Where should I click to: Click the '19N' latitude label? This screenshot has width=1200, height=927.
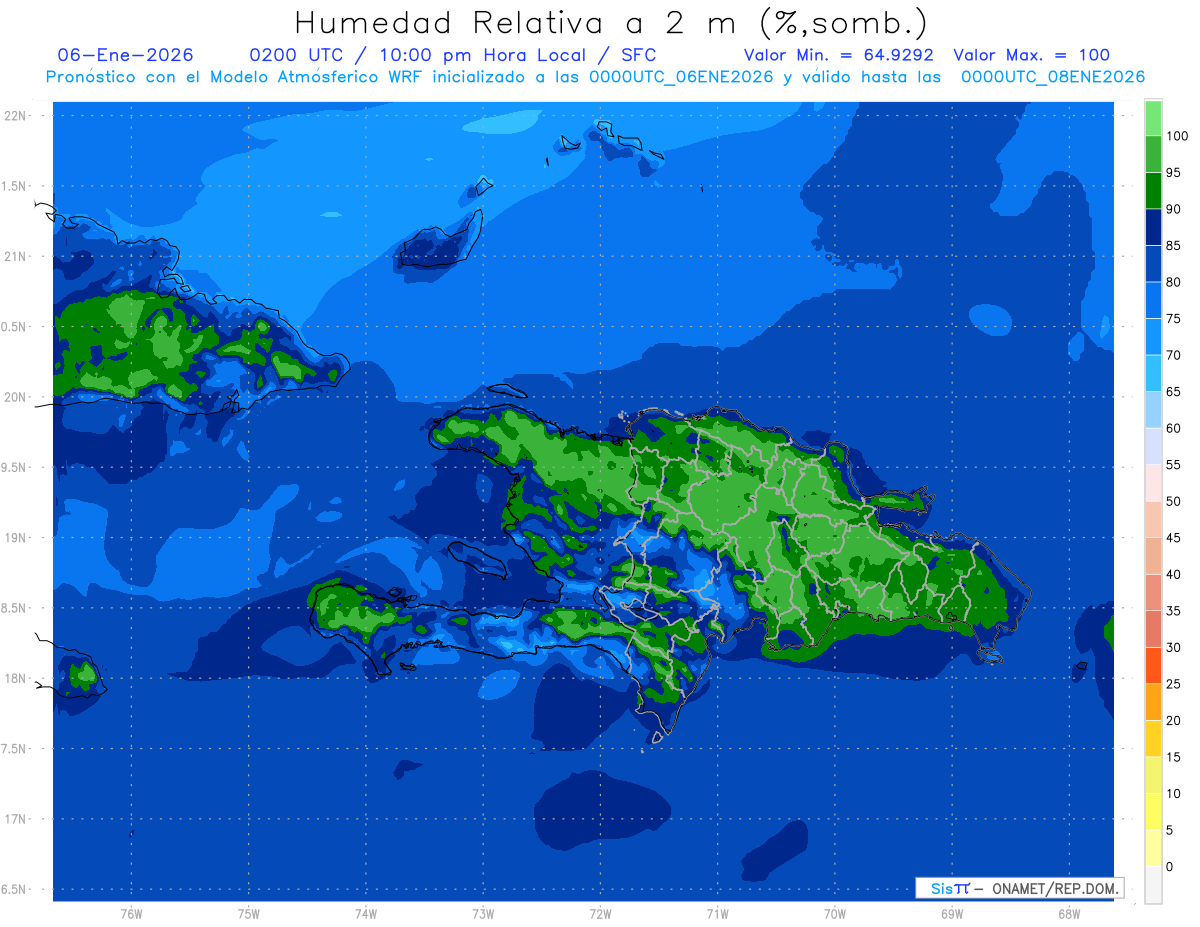click(x=15, y=538)
